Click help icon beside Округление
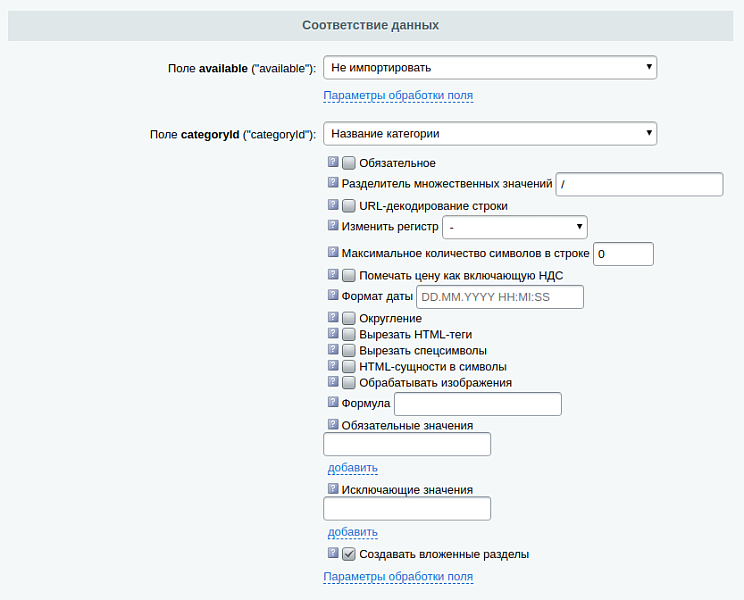 click(333, 318)
